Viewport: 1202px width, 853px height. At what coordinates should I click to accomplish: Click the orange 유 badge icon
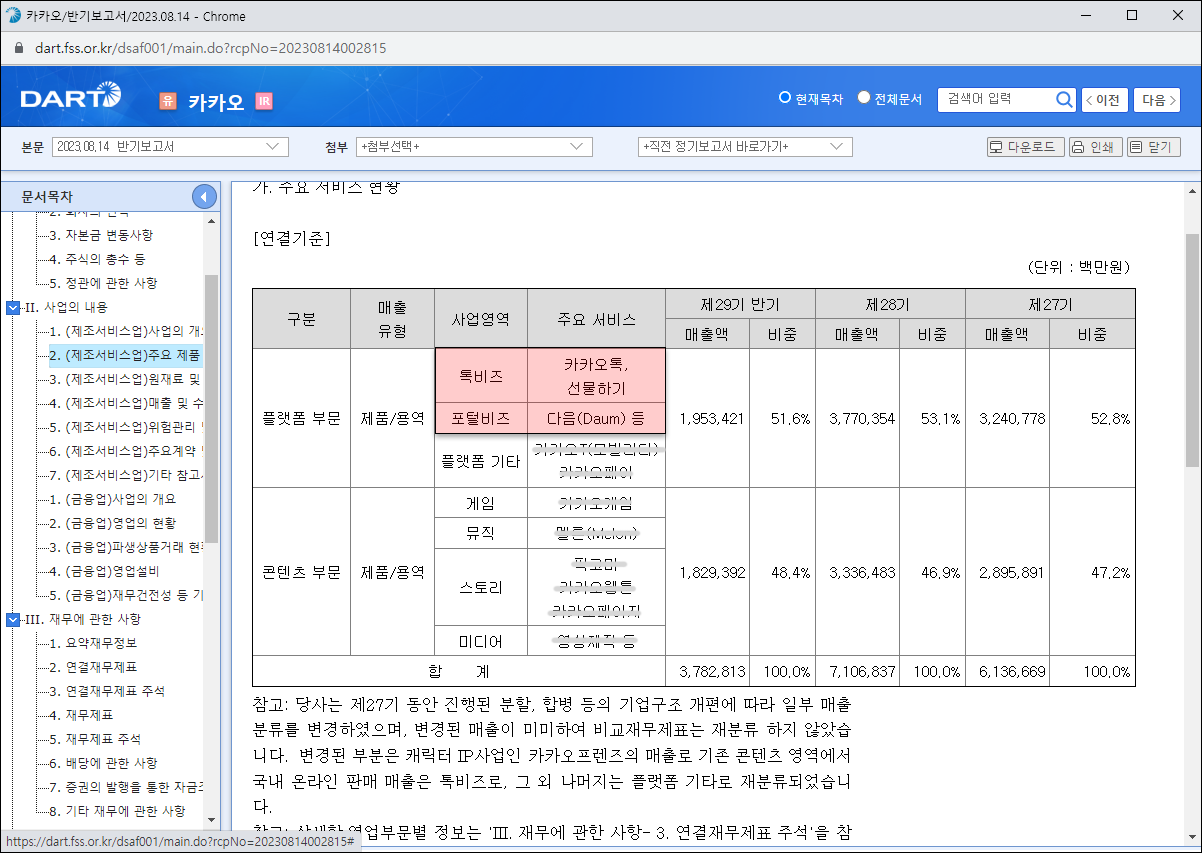tap(168, 101)
